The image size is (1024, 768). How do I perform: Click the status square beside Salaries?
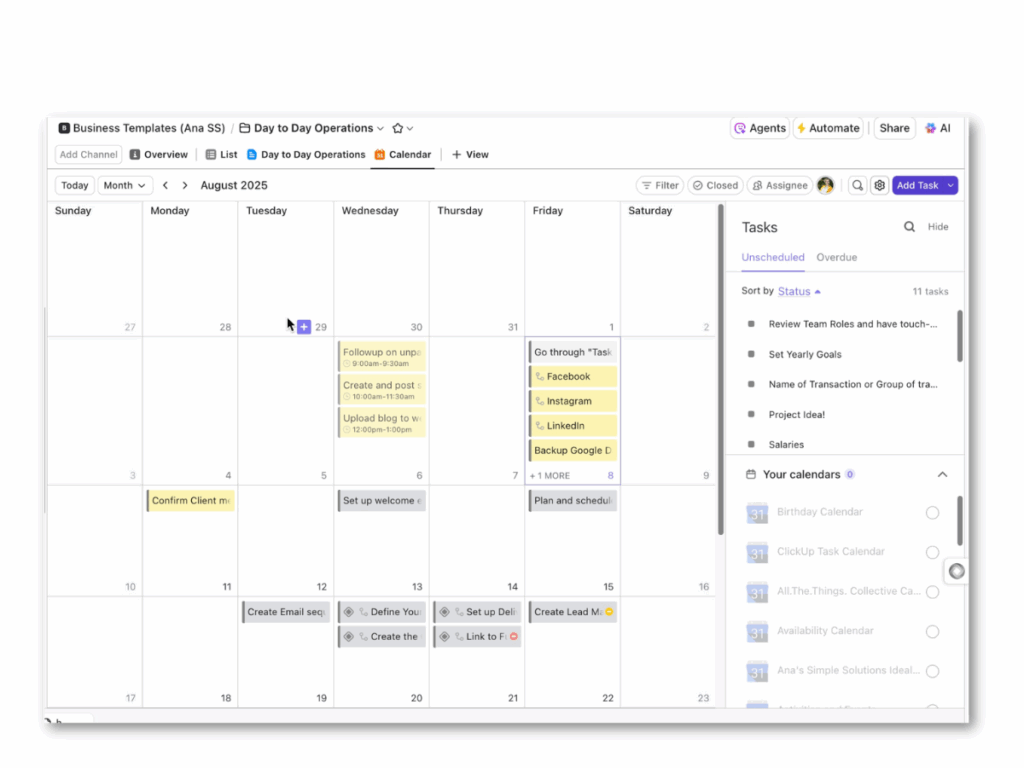click(751, 444)
